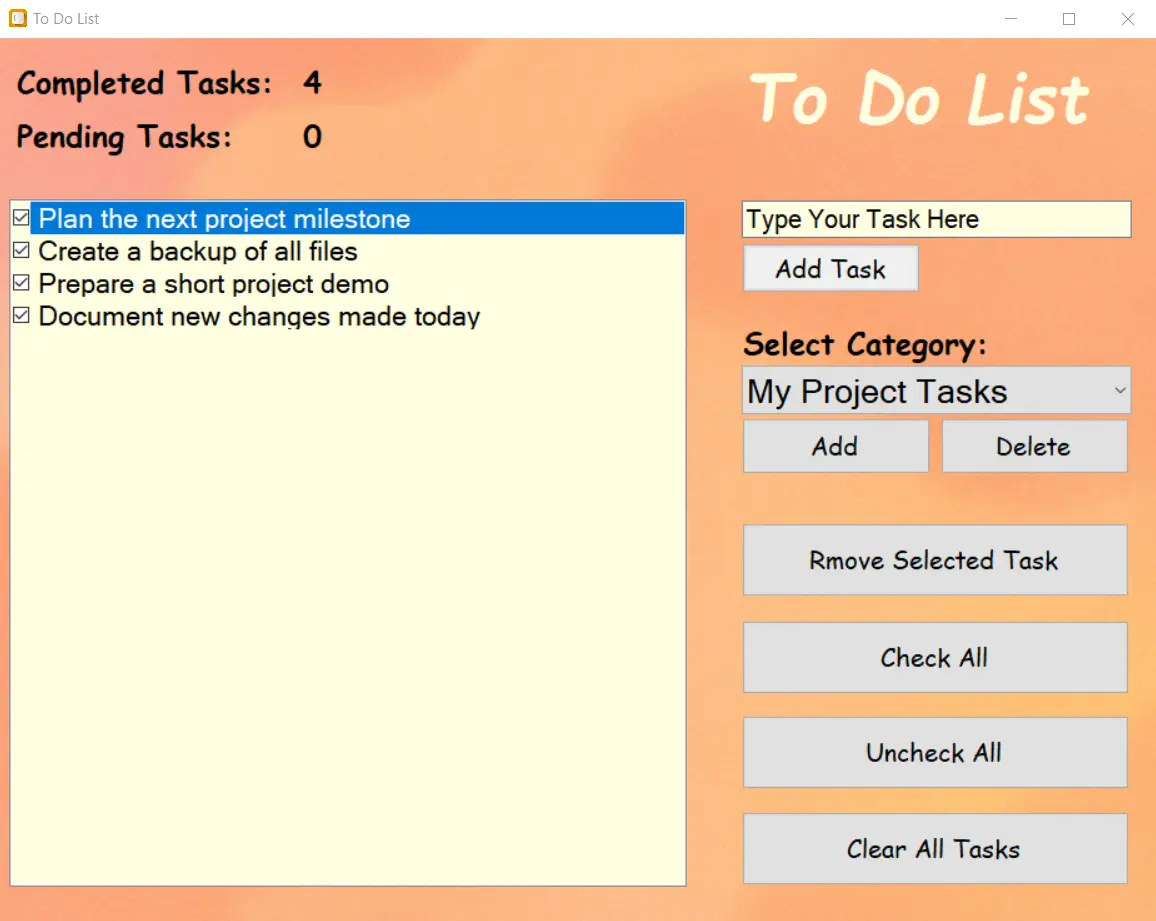Select 'Document new changes made today' list item

(x=259, y=317)
